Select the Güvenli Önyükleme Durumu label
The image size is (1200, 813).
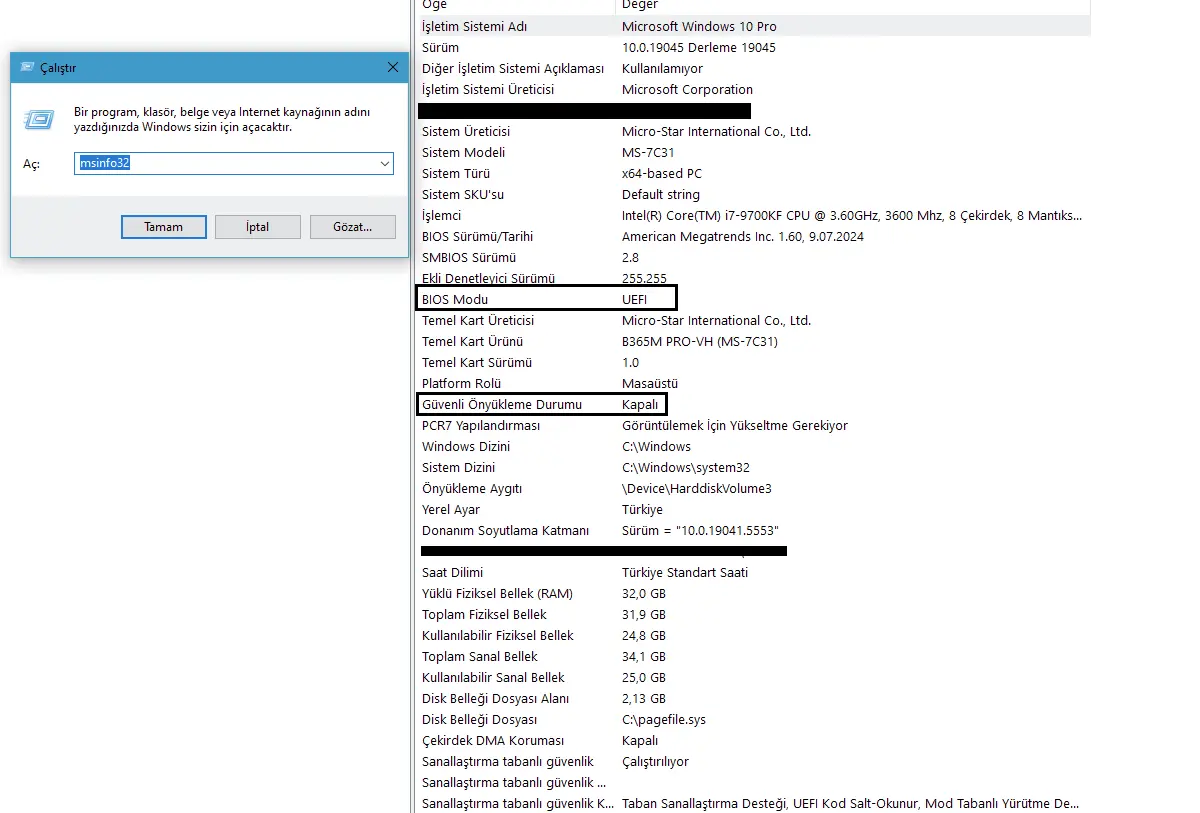click(501, 404)
